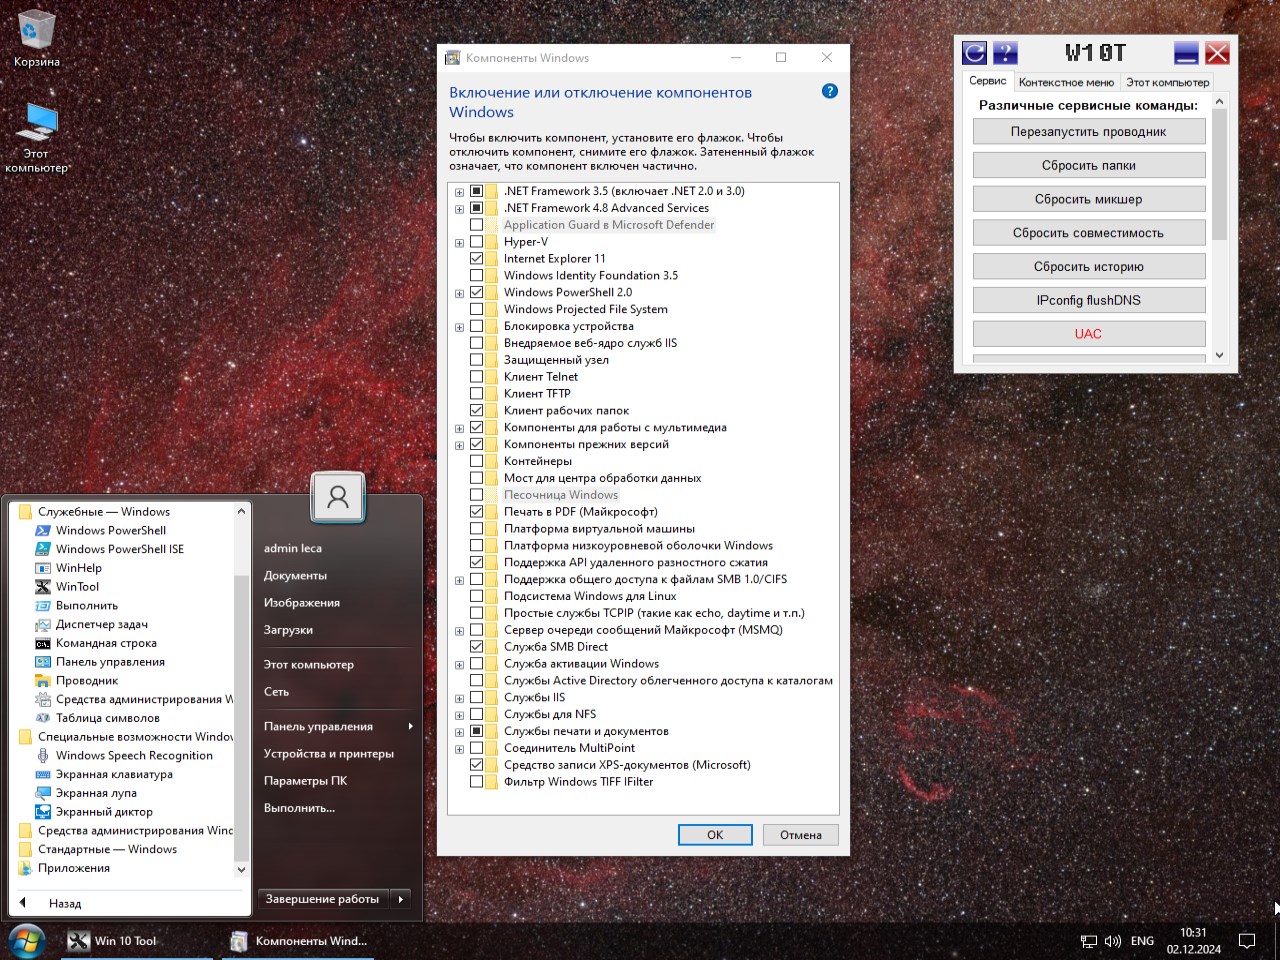1280x960 pixels.
Task: Click the user account picture in Start menu
Action: click(338, 497)
